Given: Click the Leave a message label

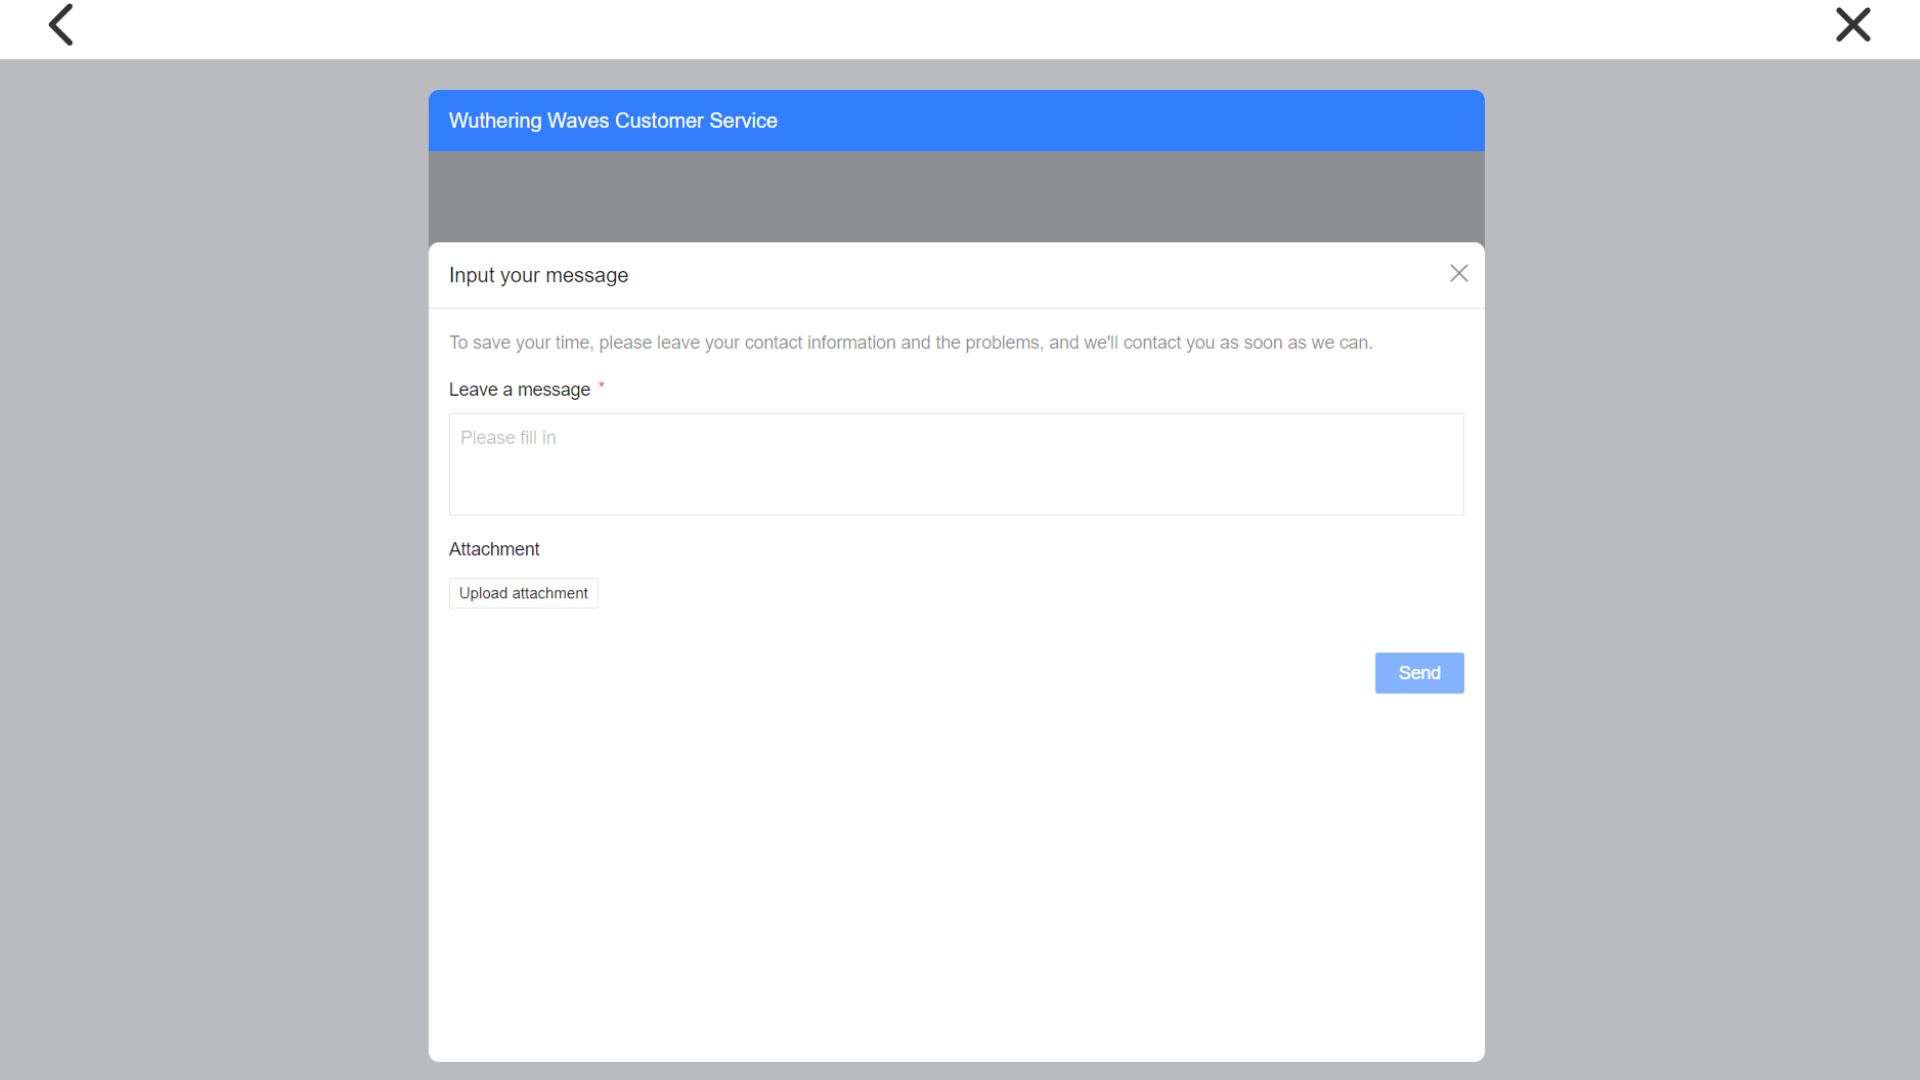Looking at the screenshot, I should (x=519, y=390).
